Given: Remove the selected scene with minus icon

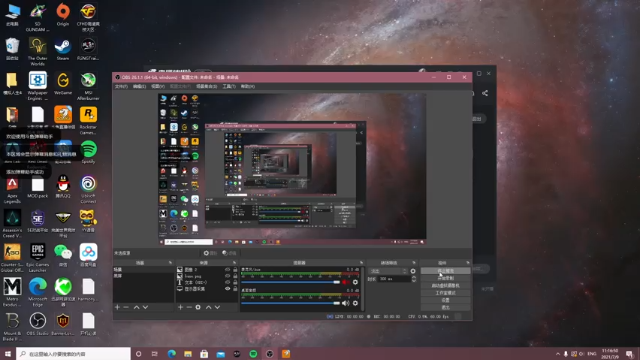Looking at the screenshot, I should coord(126,307).
